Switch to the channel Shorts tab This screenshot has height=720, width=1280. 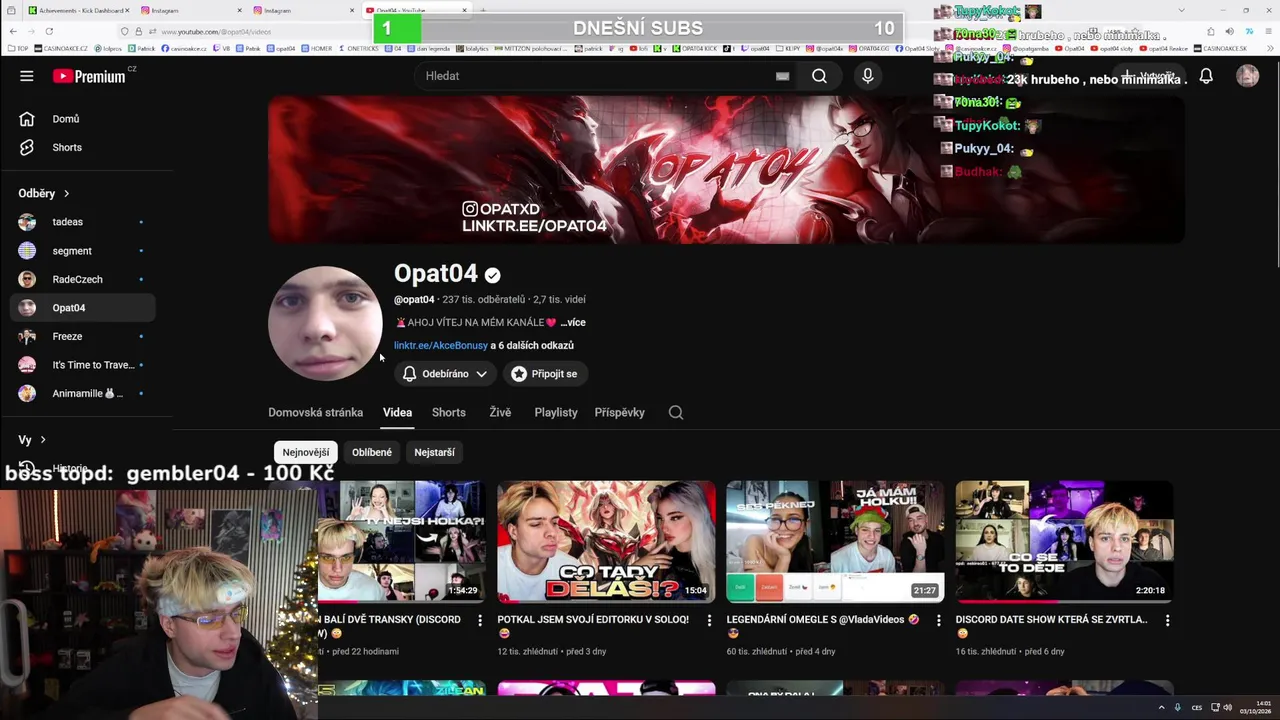click(x=449, y=412)
